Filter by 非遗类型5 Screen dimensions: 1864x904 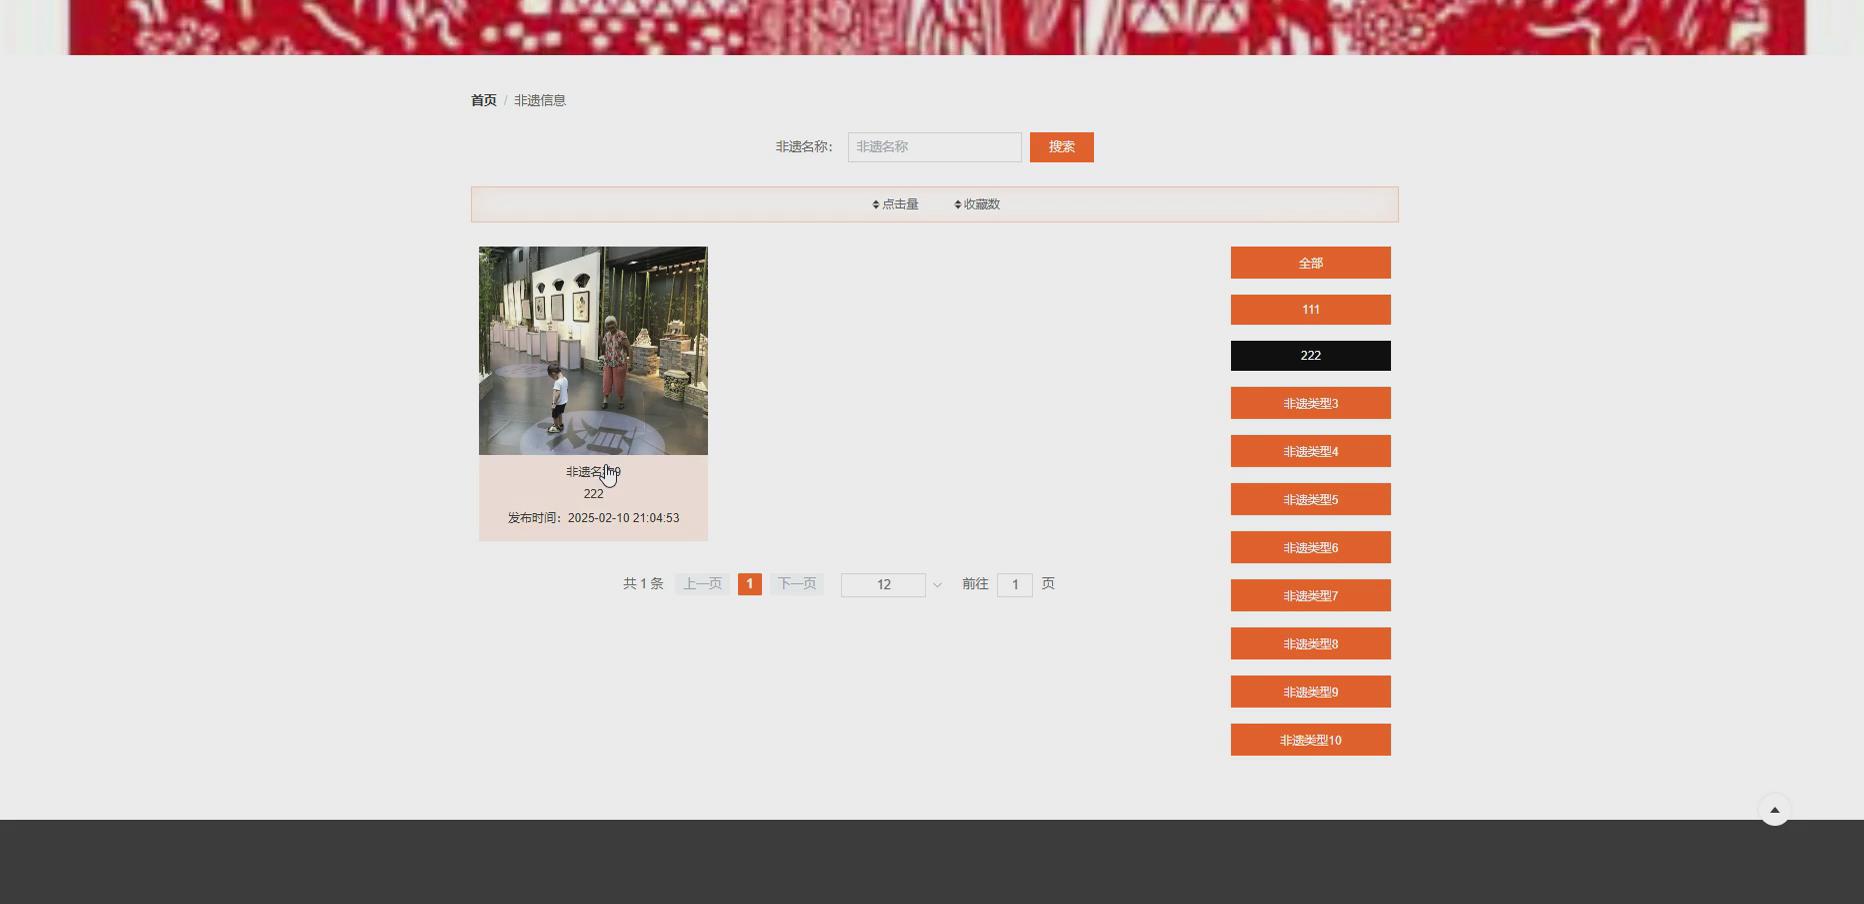click(x=1311, y=499)
